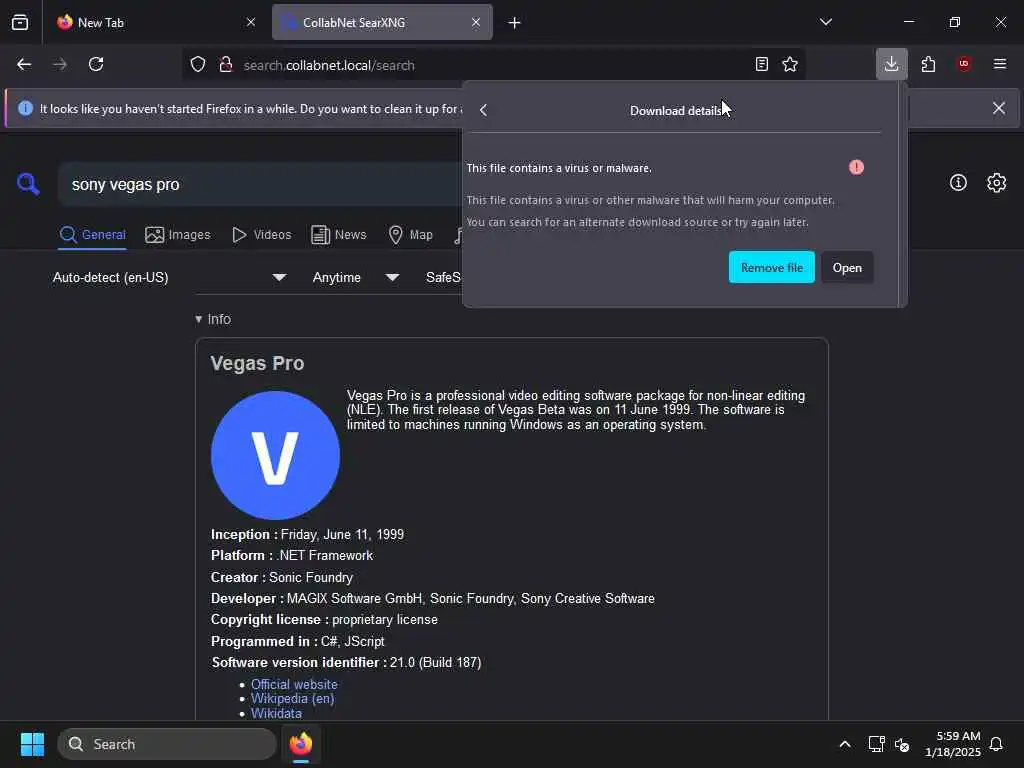
Task: Go back to previous page
Action: pyautogui.click(x=24, y=64)
